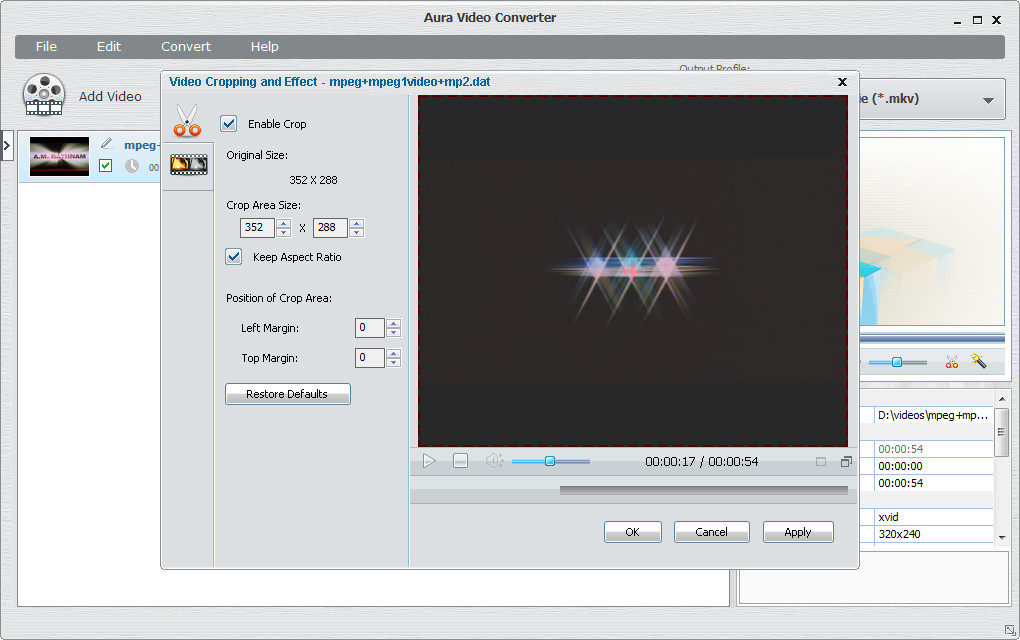Click the Add Video film reel icon
The height and width of the screenshot is (640, 1020).
click(44, 96)
